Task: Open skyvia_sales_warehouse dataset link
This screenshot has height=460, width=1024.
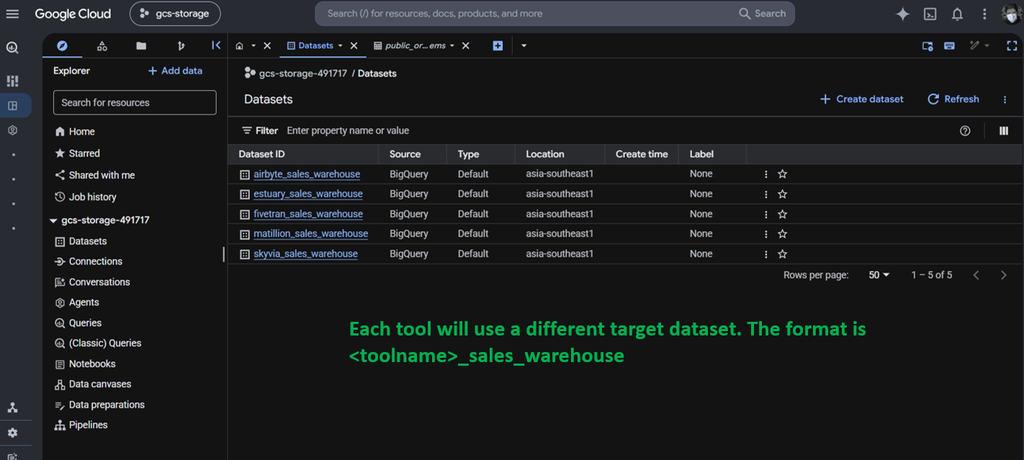Action: (306, 254)
